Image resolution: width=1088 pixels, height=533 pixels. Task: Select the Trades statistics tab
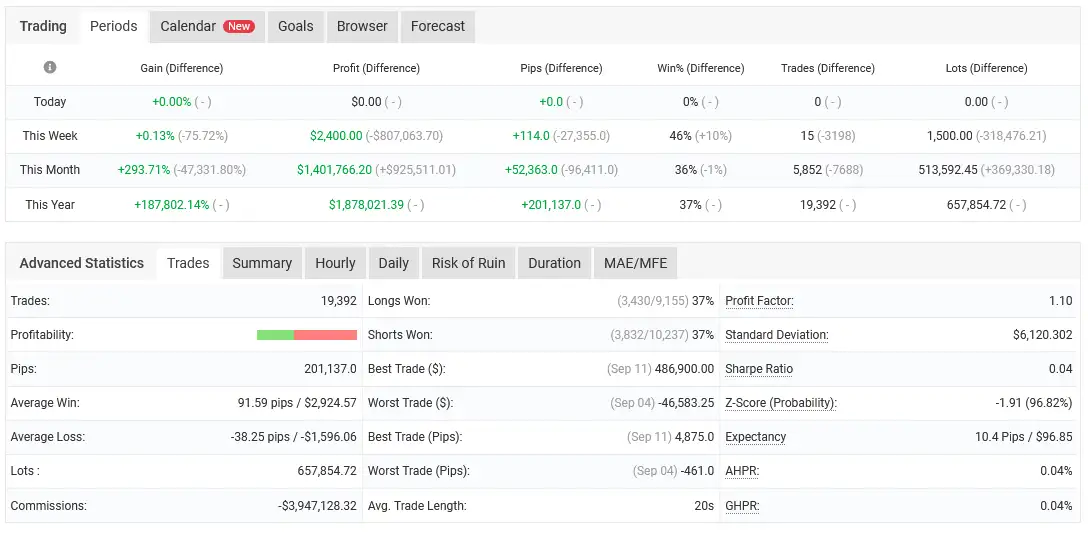[x=188, y=263]
